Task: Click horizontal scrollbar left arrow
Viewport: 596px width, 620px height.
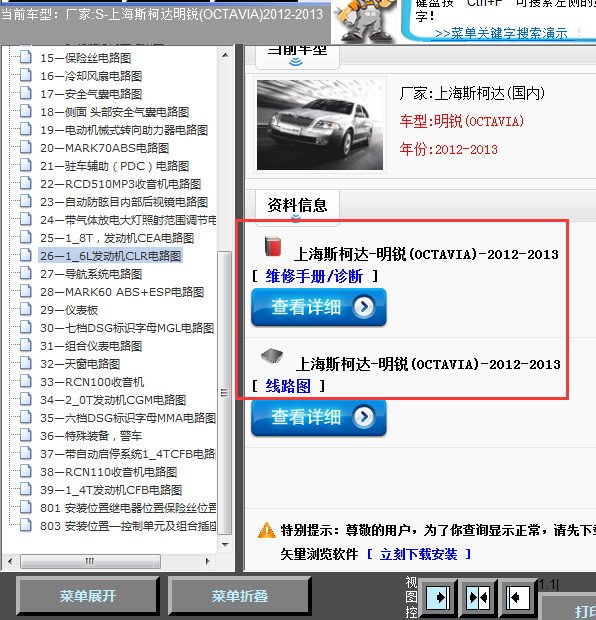Action: 10,561
